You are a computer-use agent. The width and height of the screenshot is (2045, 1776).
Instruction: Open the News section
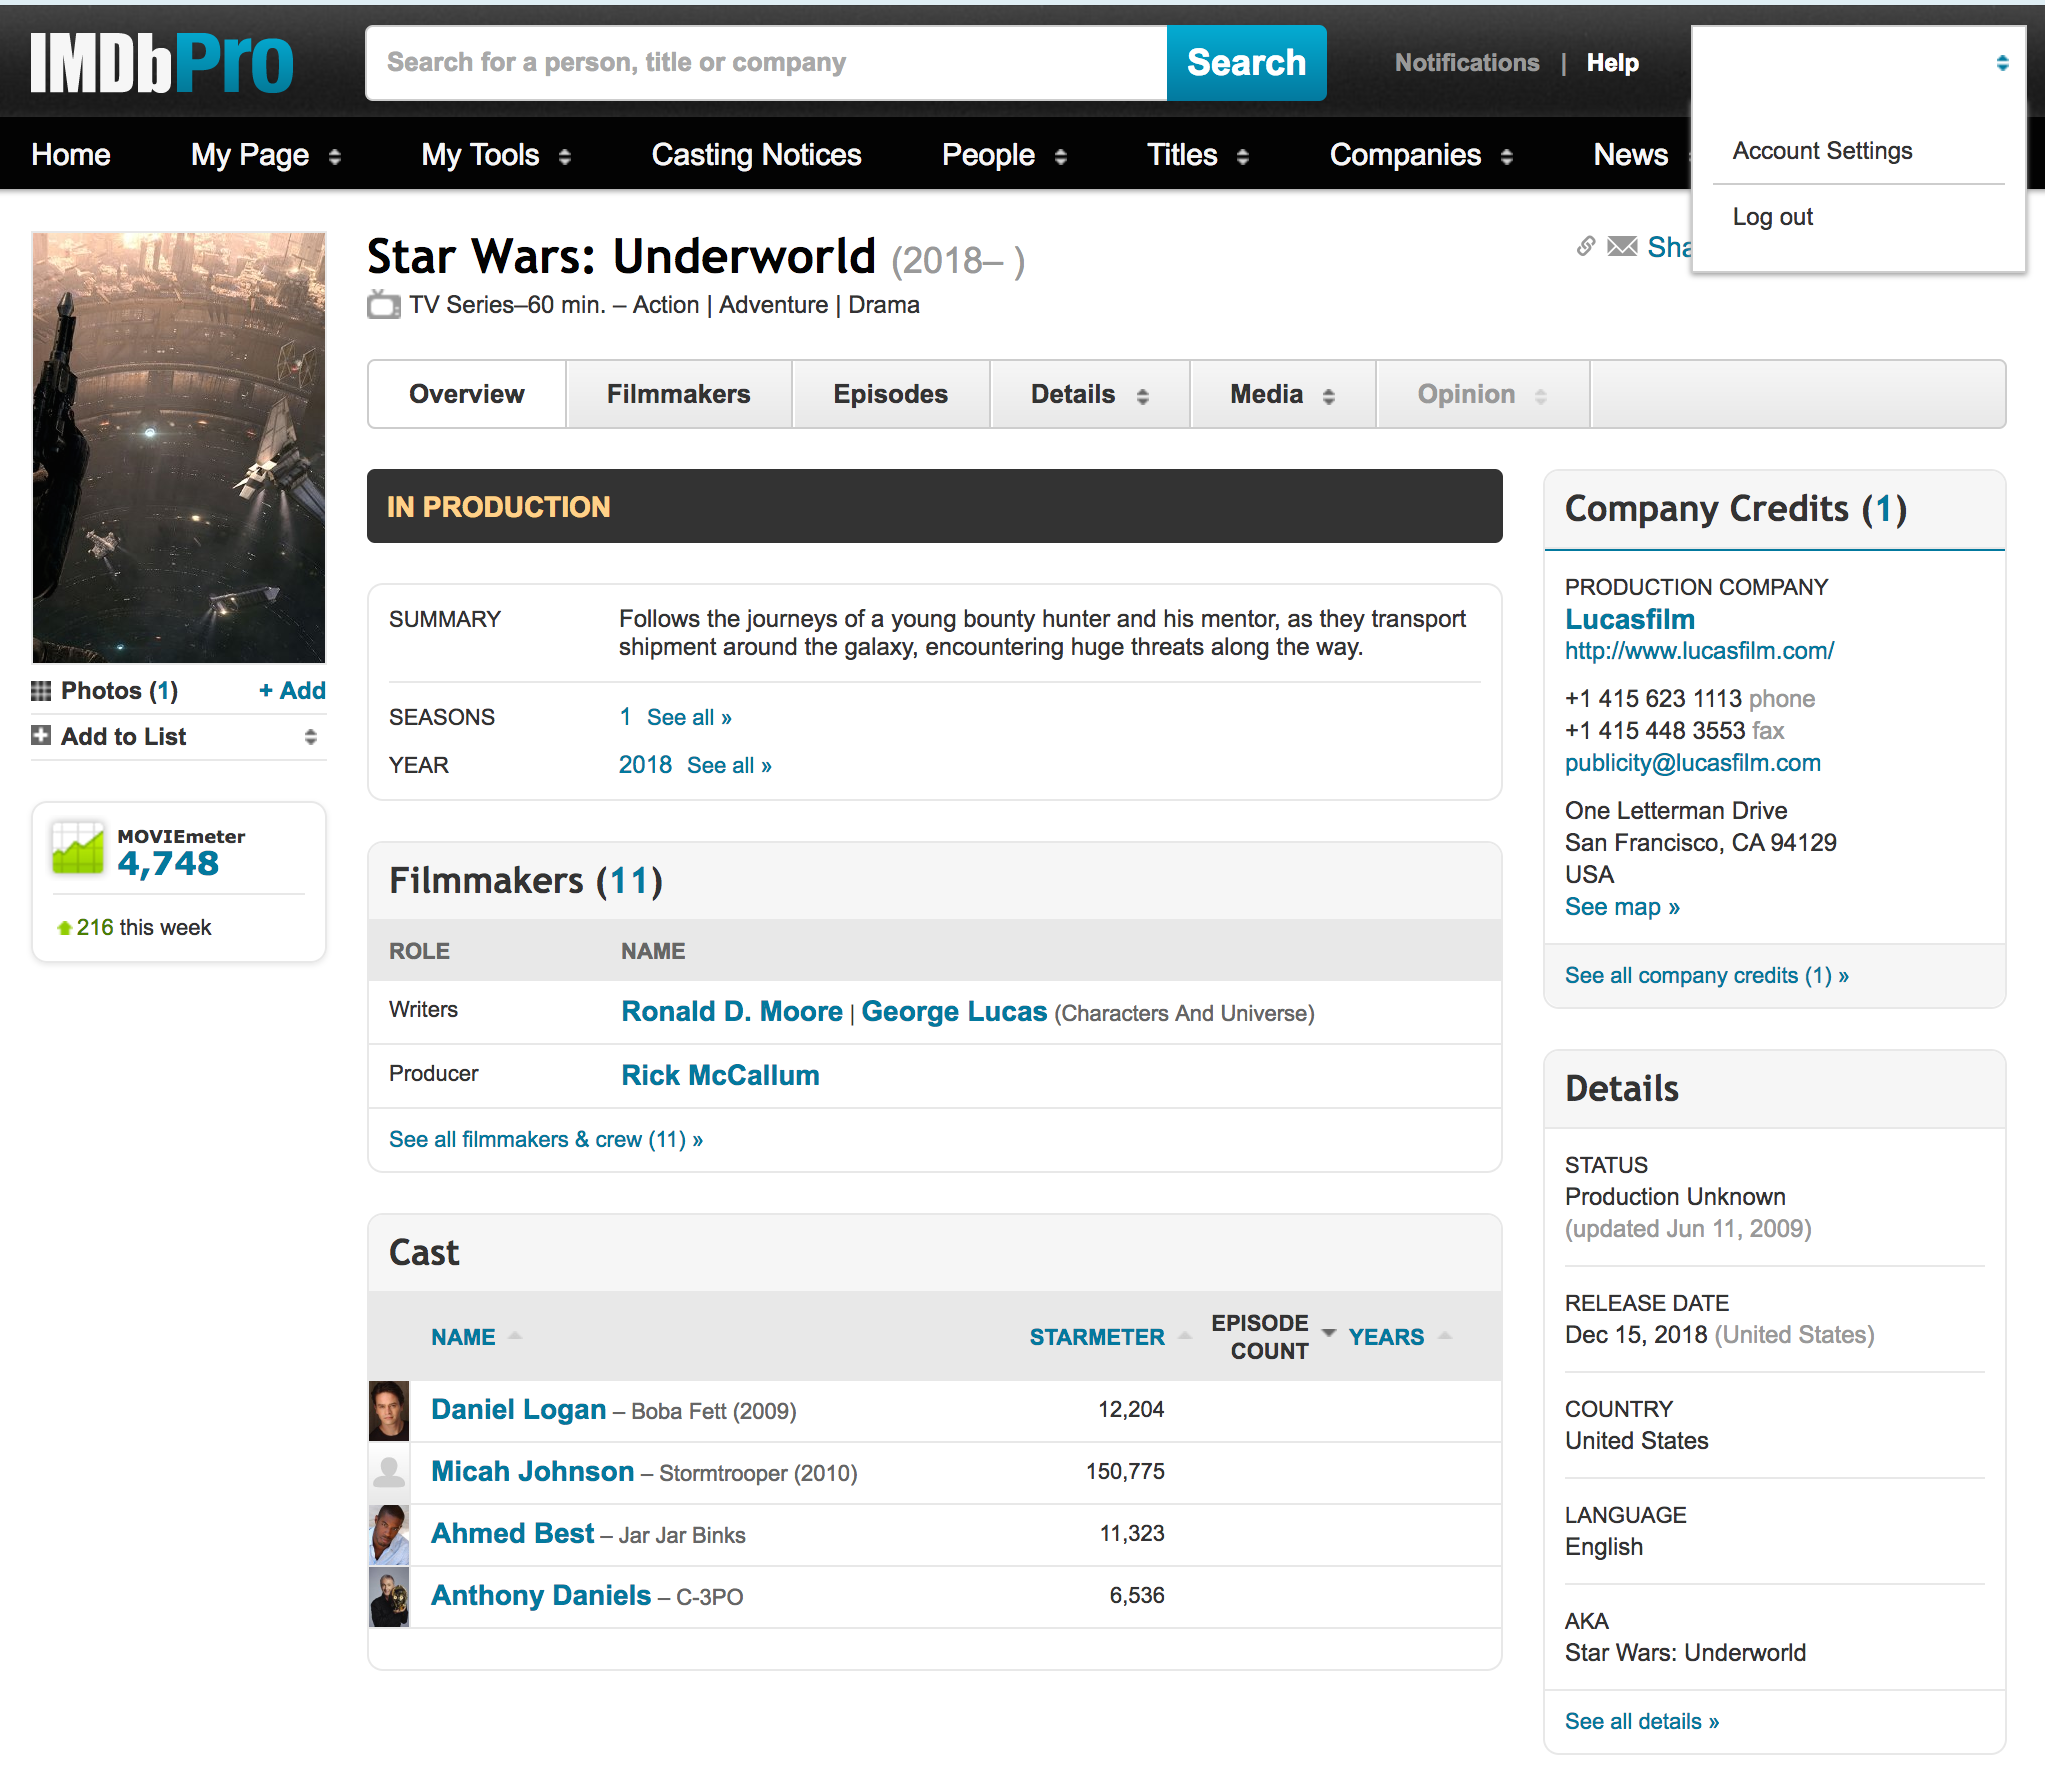(x=1630, y=155)
